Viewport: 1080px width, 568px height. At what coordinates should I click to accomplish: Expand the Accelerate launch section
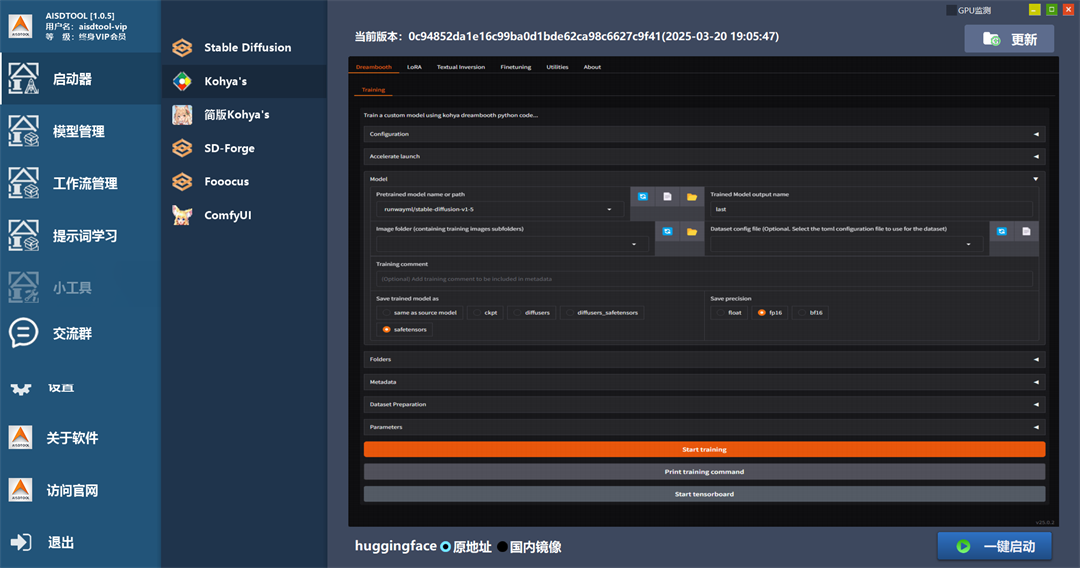pyautogui.click(x=704, y=156)
